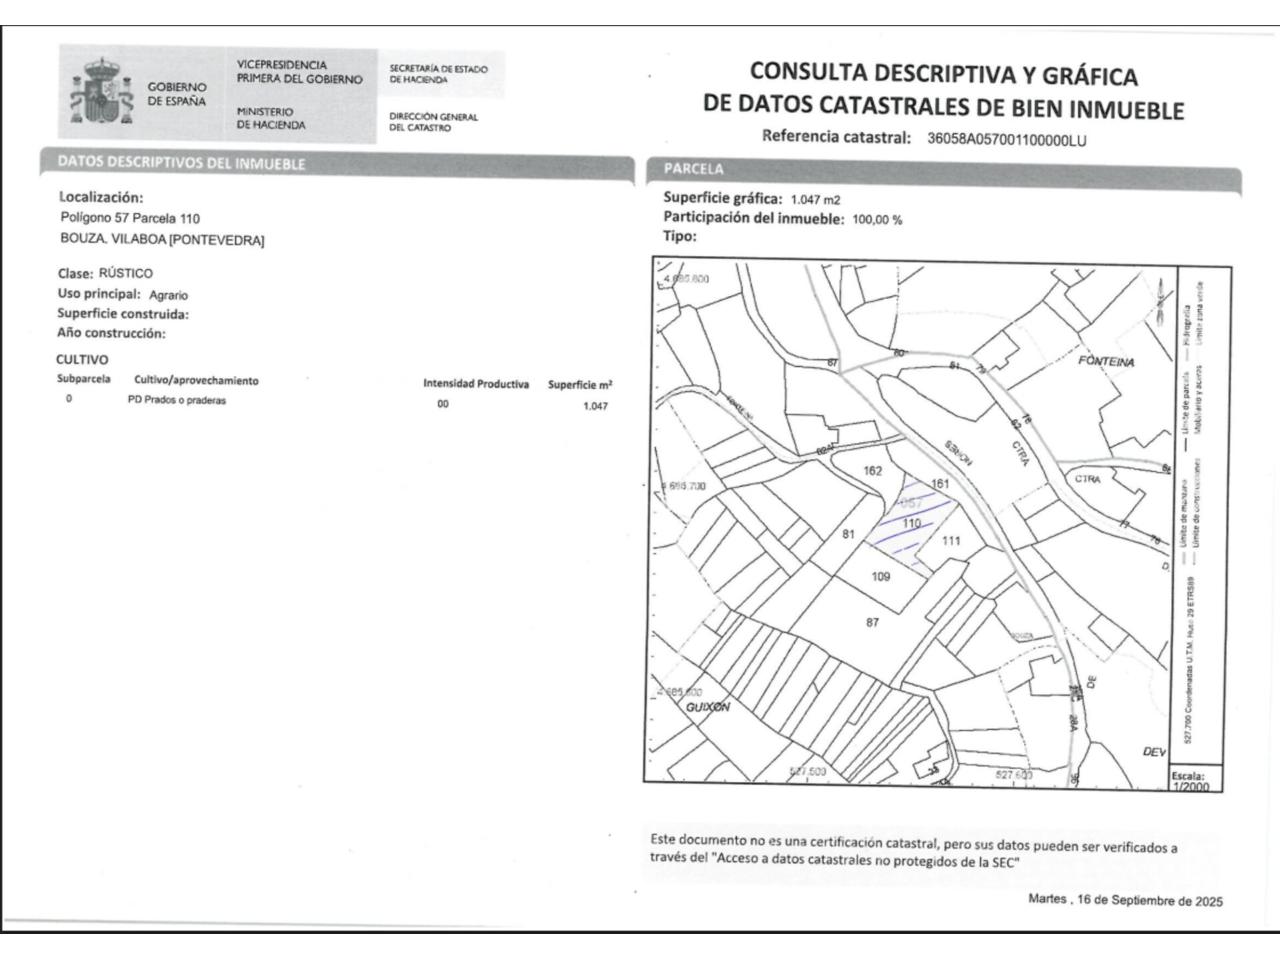Click parcel 111 on the cadastral map
1280x960 pixels.
tap(950, 541)
